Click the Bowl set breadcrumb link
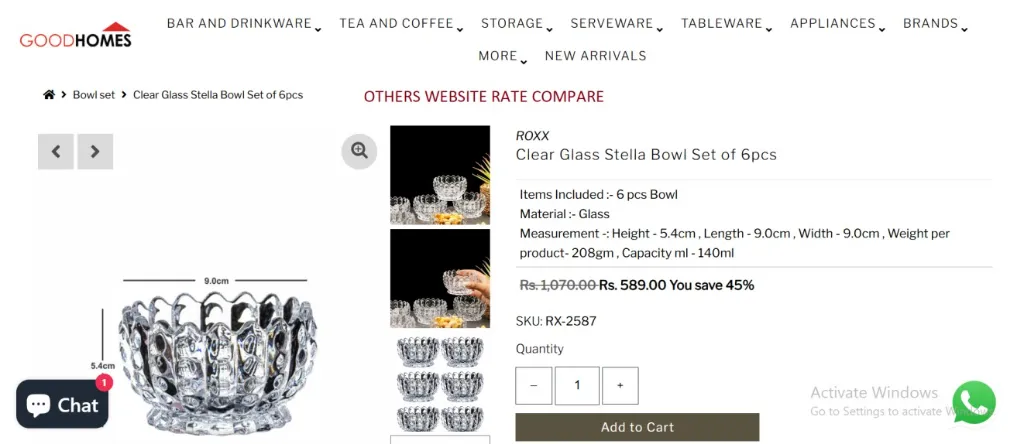The image size is (1024, 444). coord(94,95)
